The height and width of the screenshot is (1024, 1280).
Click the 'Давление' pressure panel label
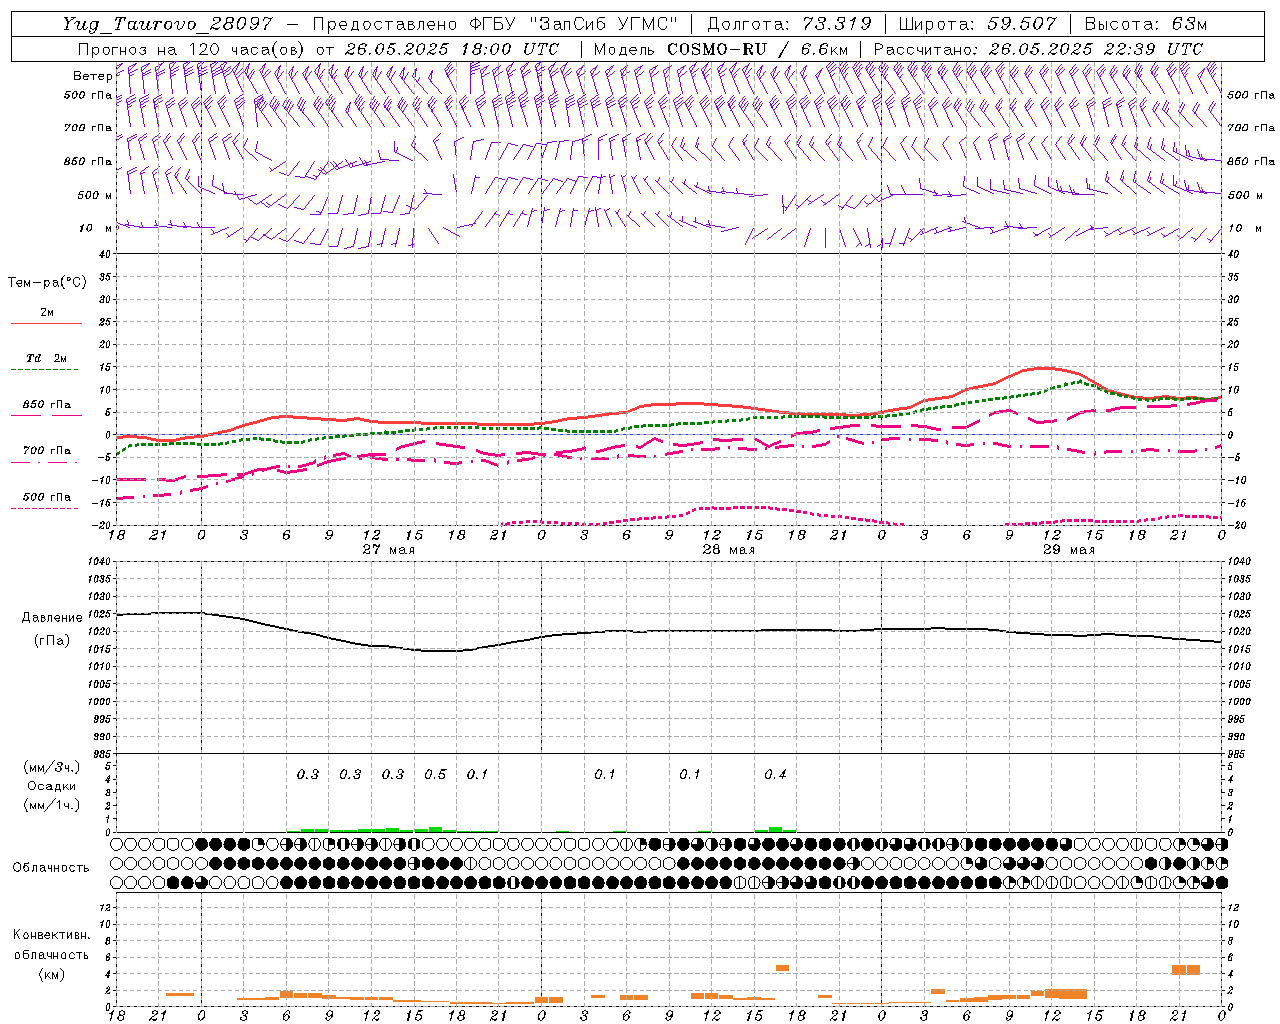[x=52, y=618]
